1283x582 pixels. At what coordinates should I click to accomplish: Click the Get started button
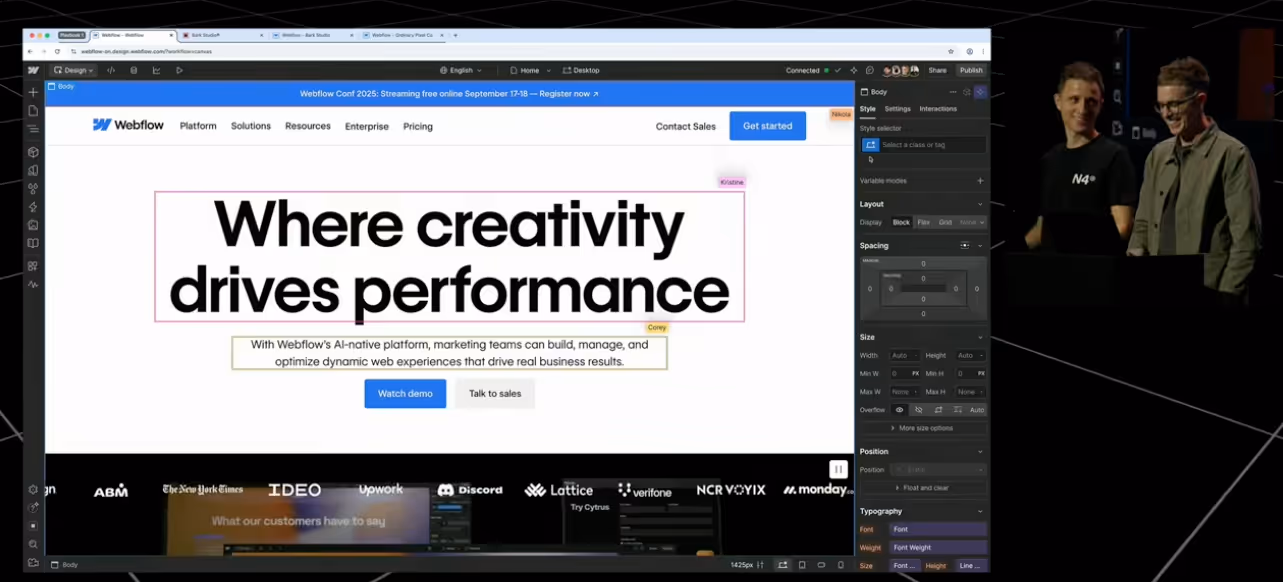[767, 126]
